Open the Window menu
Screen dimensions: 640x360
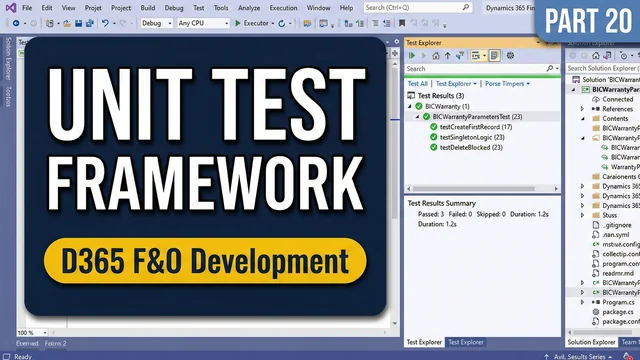click(318, 8)
